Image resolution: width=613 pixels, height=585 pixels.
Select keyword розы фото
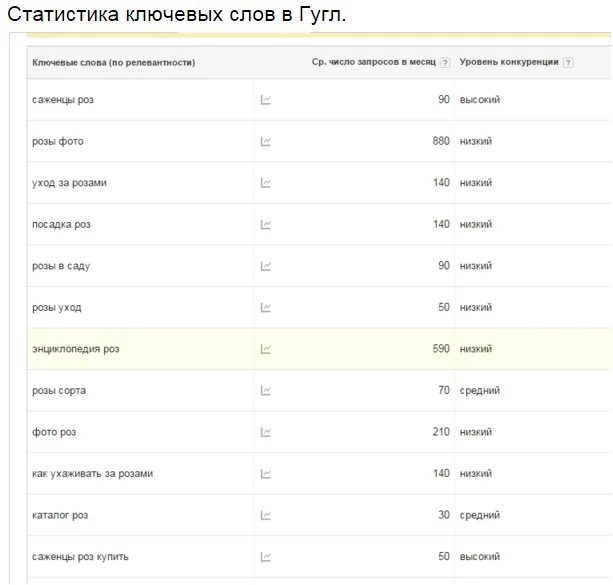(x=58, y=141)
